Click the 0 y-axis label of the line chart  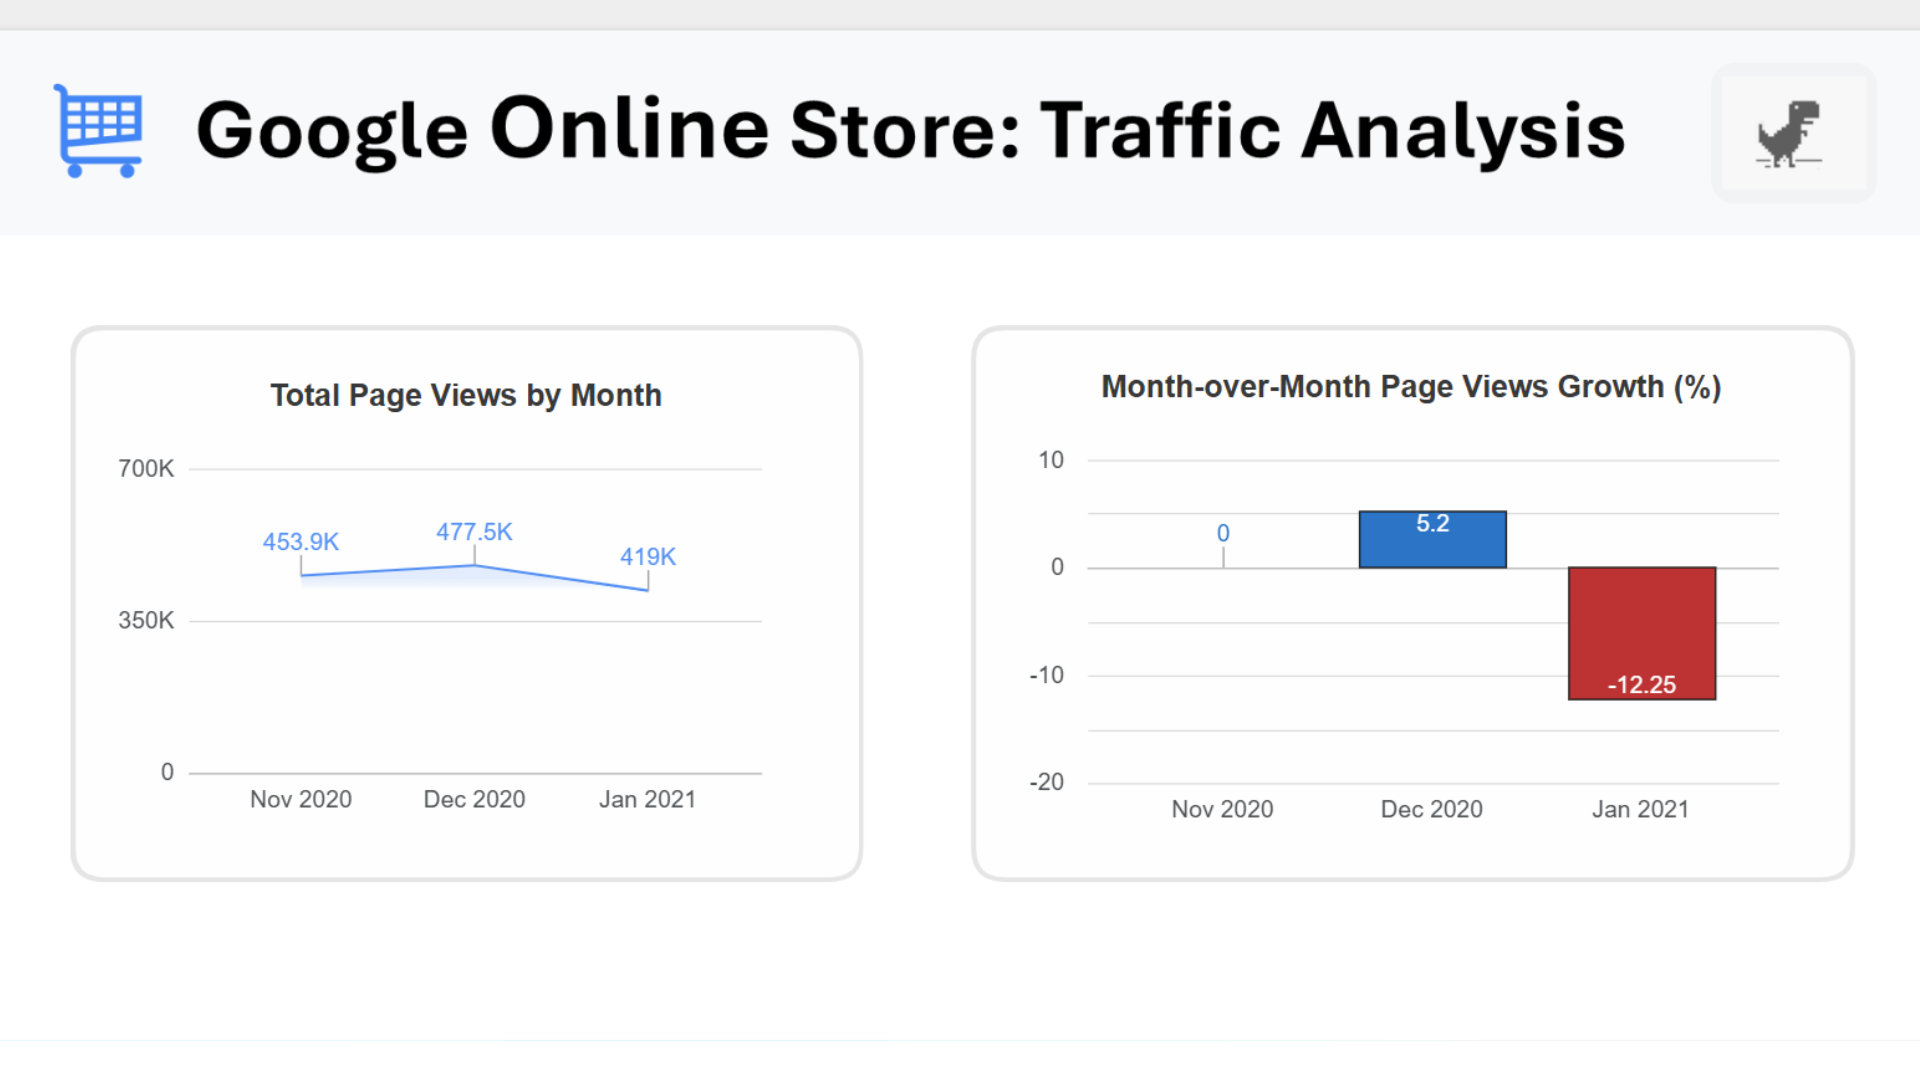[x=167, y=773]
